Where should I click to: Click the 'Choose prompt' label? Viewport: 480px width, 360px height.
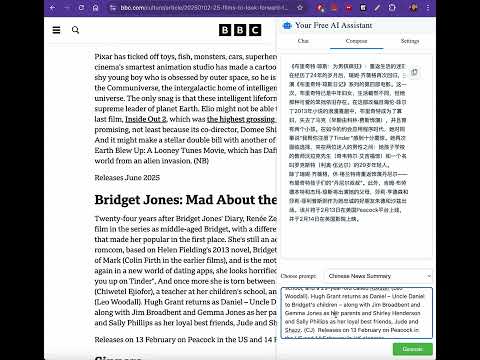(x=298, y=276)
